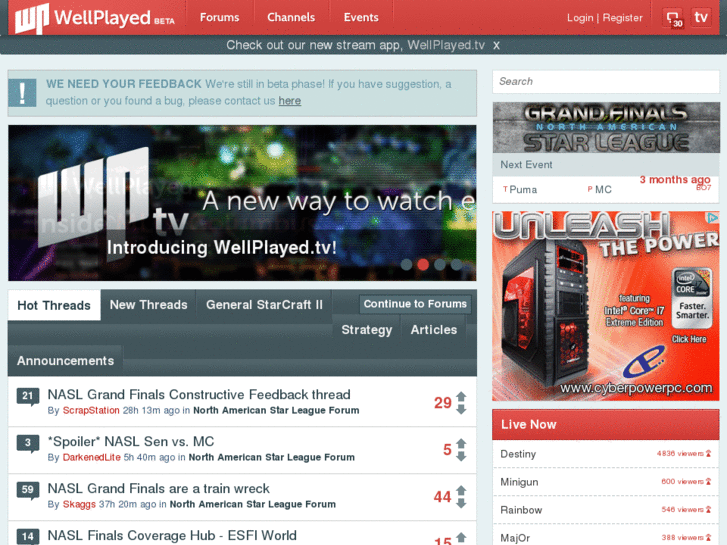Viewport: 727px width, 545px height.
Task: Click player Puma in Next Event
Action: pos(523,190)
